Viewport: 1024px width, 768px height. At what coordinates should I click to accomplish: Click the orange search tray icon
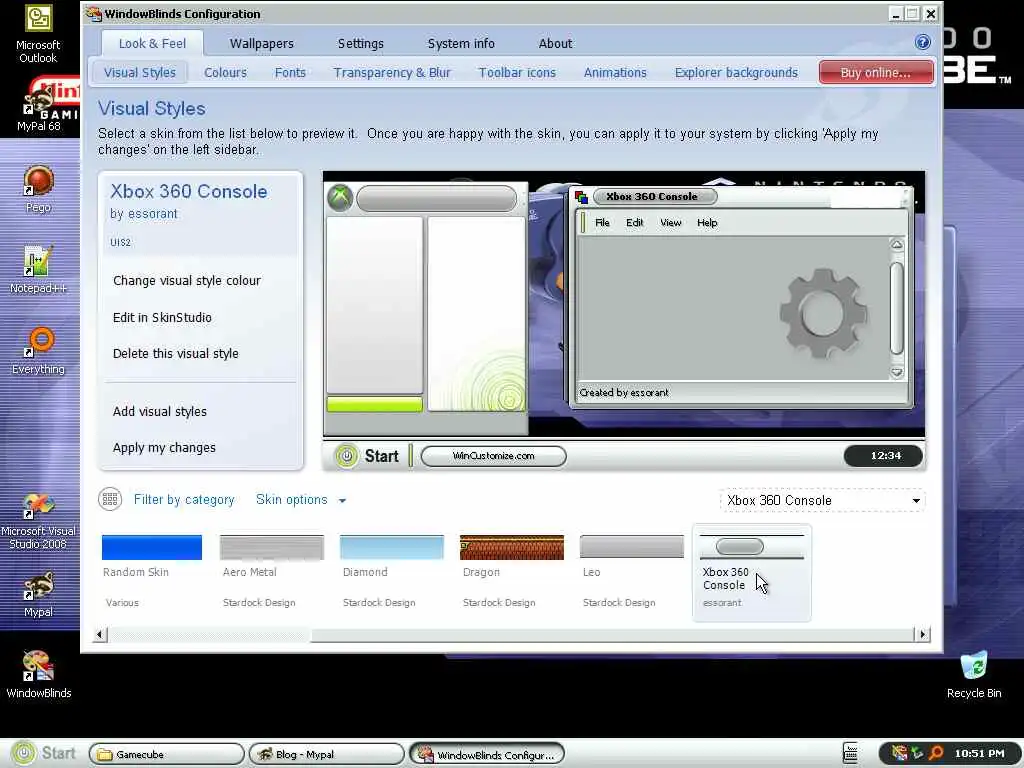936,754
